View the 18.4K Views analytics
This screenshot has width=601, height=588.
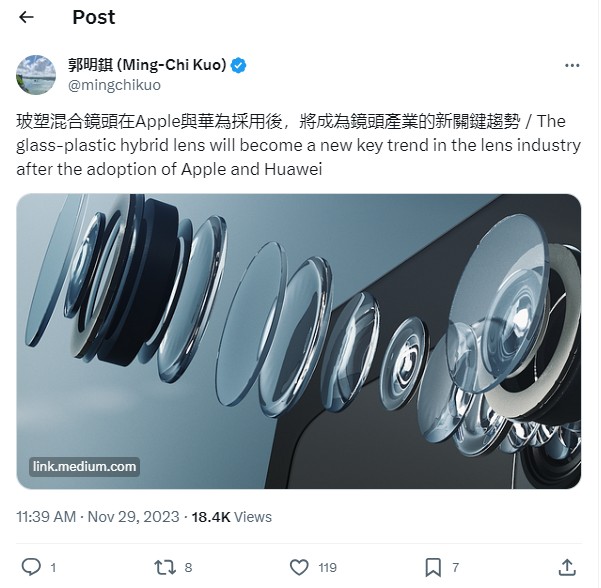pos(232,517)
